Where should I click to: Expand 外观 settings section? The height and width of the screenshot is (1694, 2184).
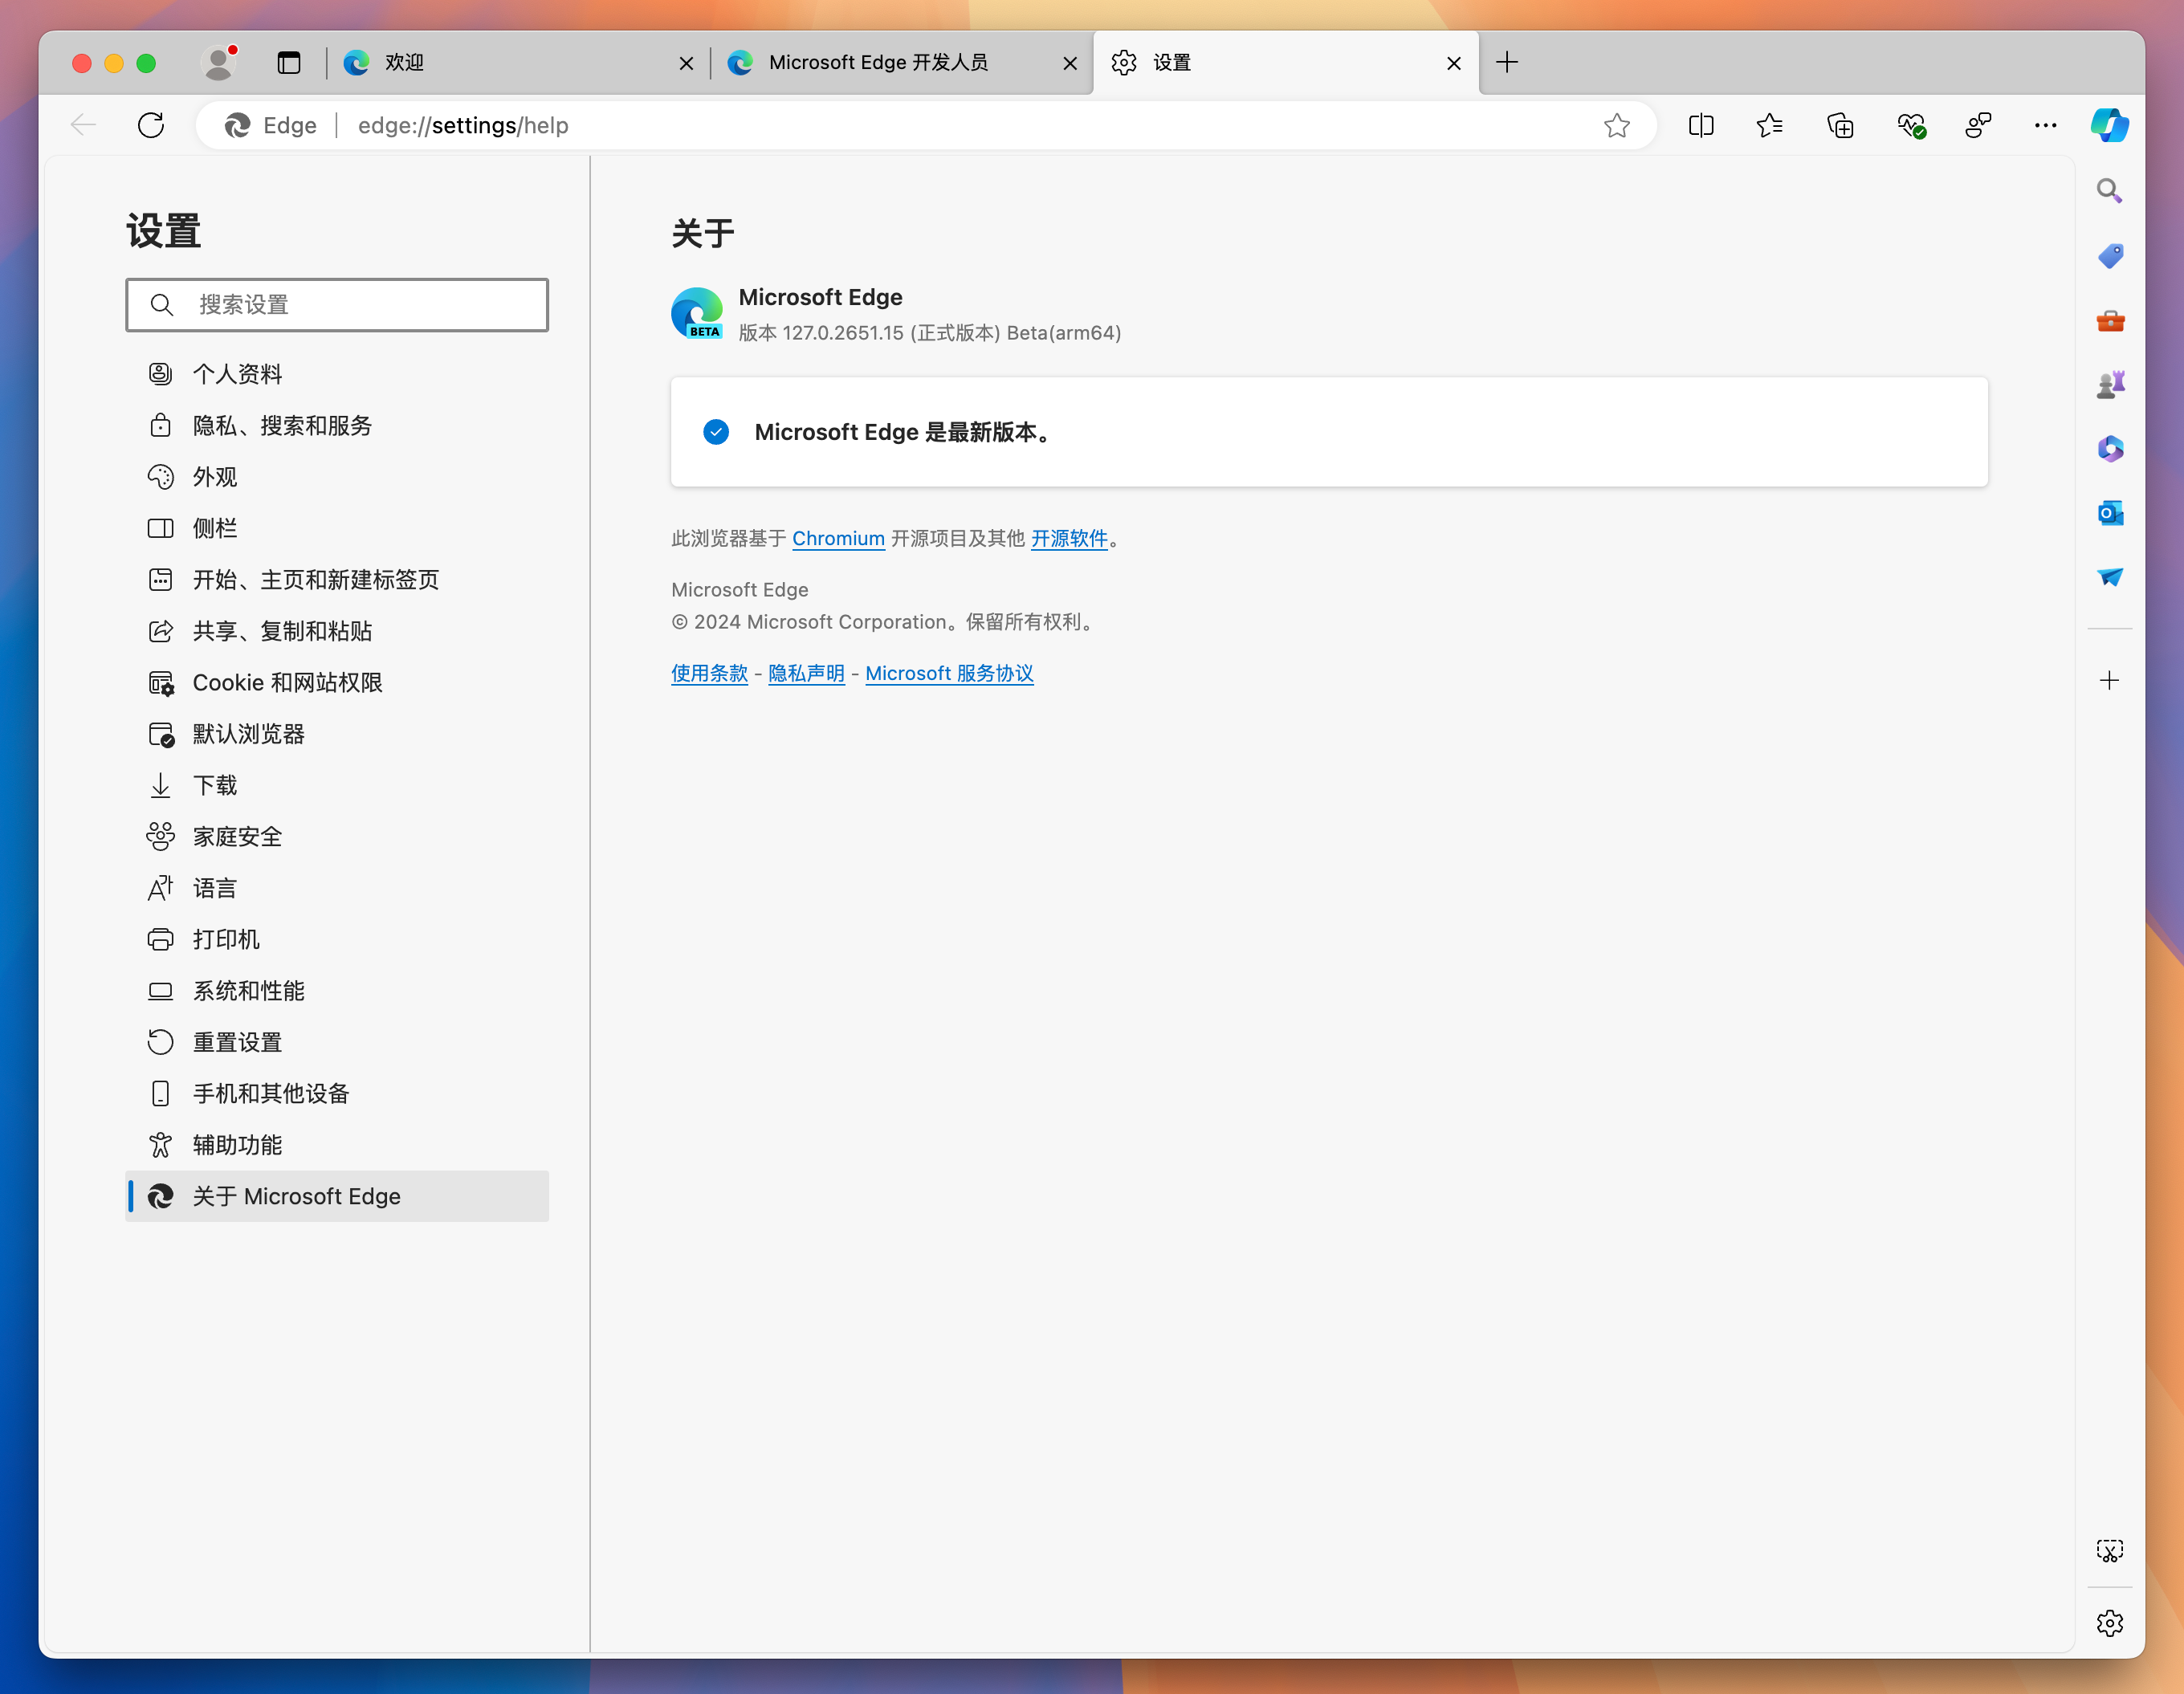coord(213,475)
